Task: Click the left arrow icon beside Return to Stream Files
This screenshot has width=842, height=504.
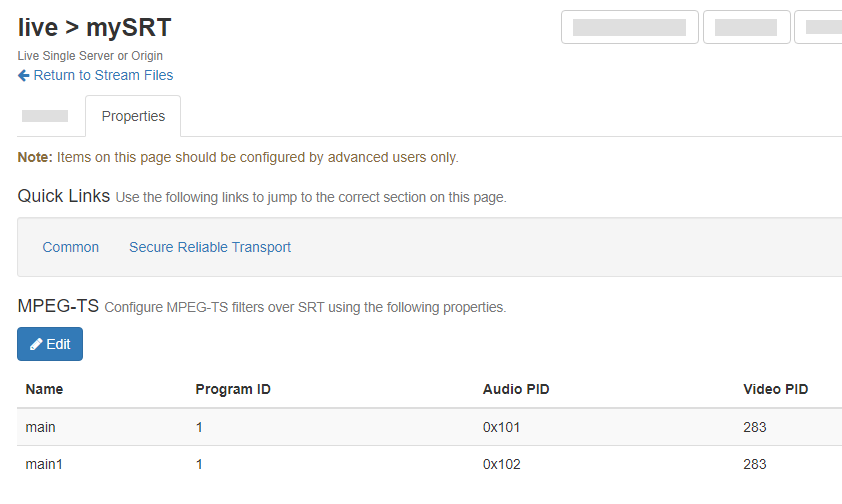Action: pos(24,75)
